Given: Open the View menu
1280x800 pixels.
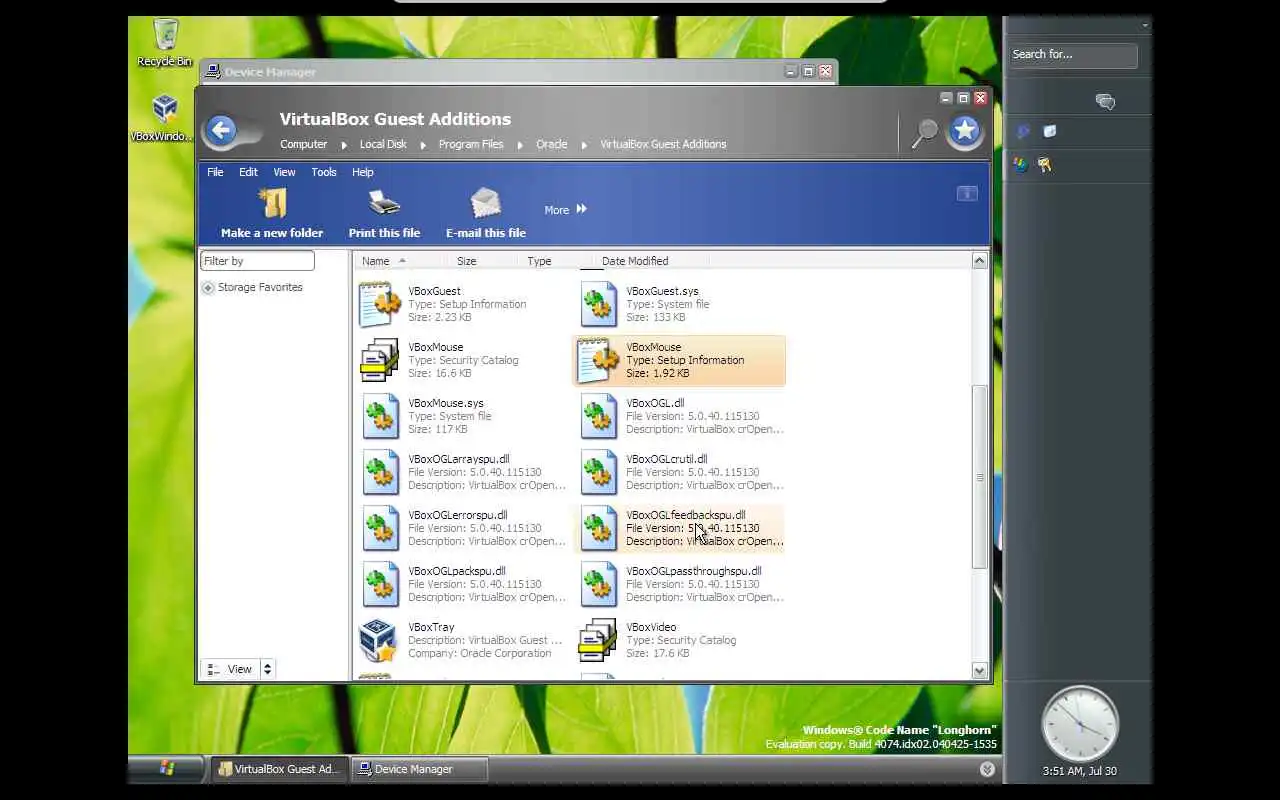Looking at the screenshot, I should click(284, 172).
